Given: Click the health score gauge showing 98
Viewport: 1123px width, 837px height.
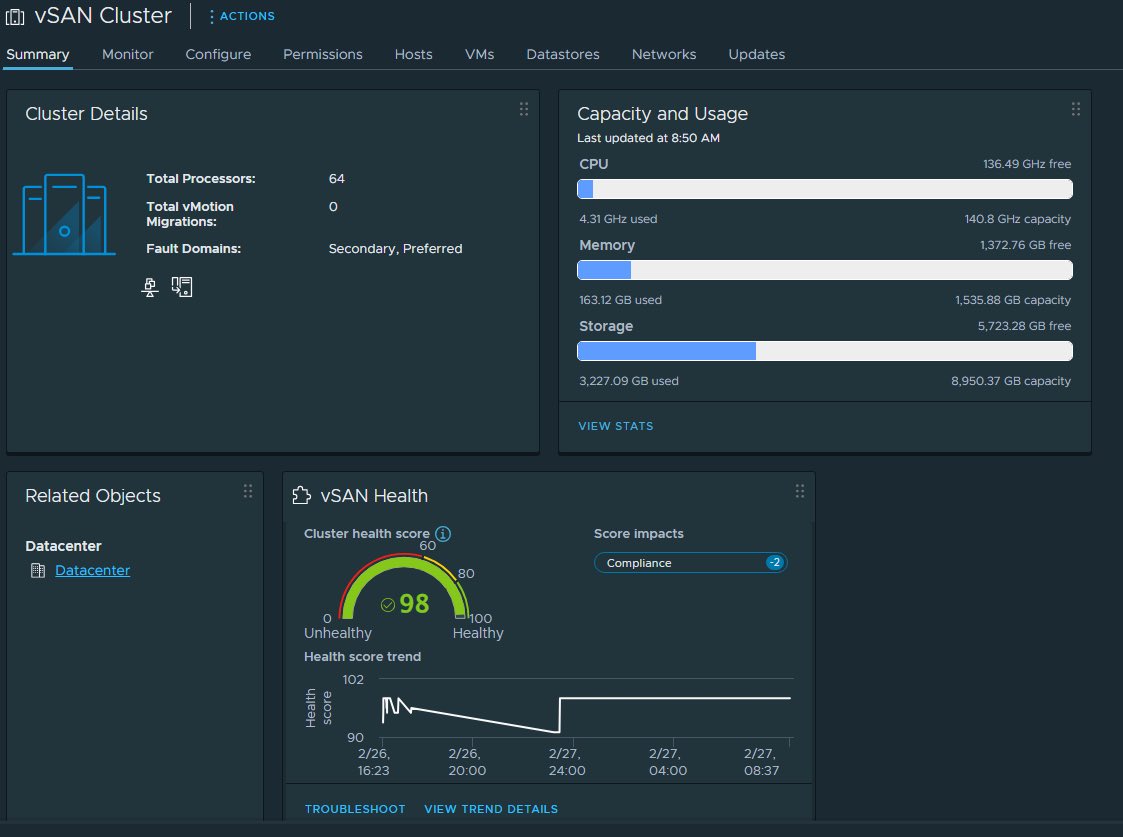Looking at the screenshot, I should tap(405, 587).
